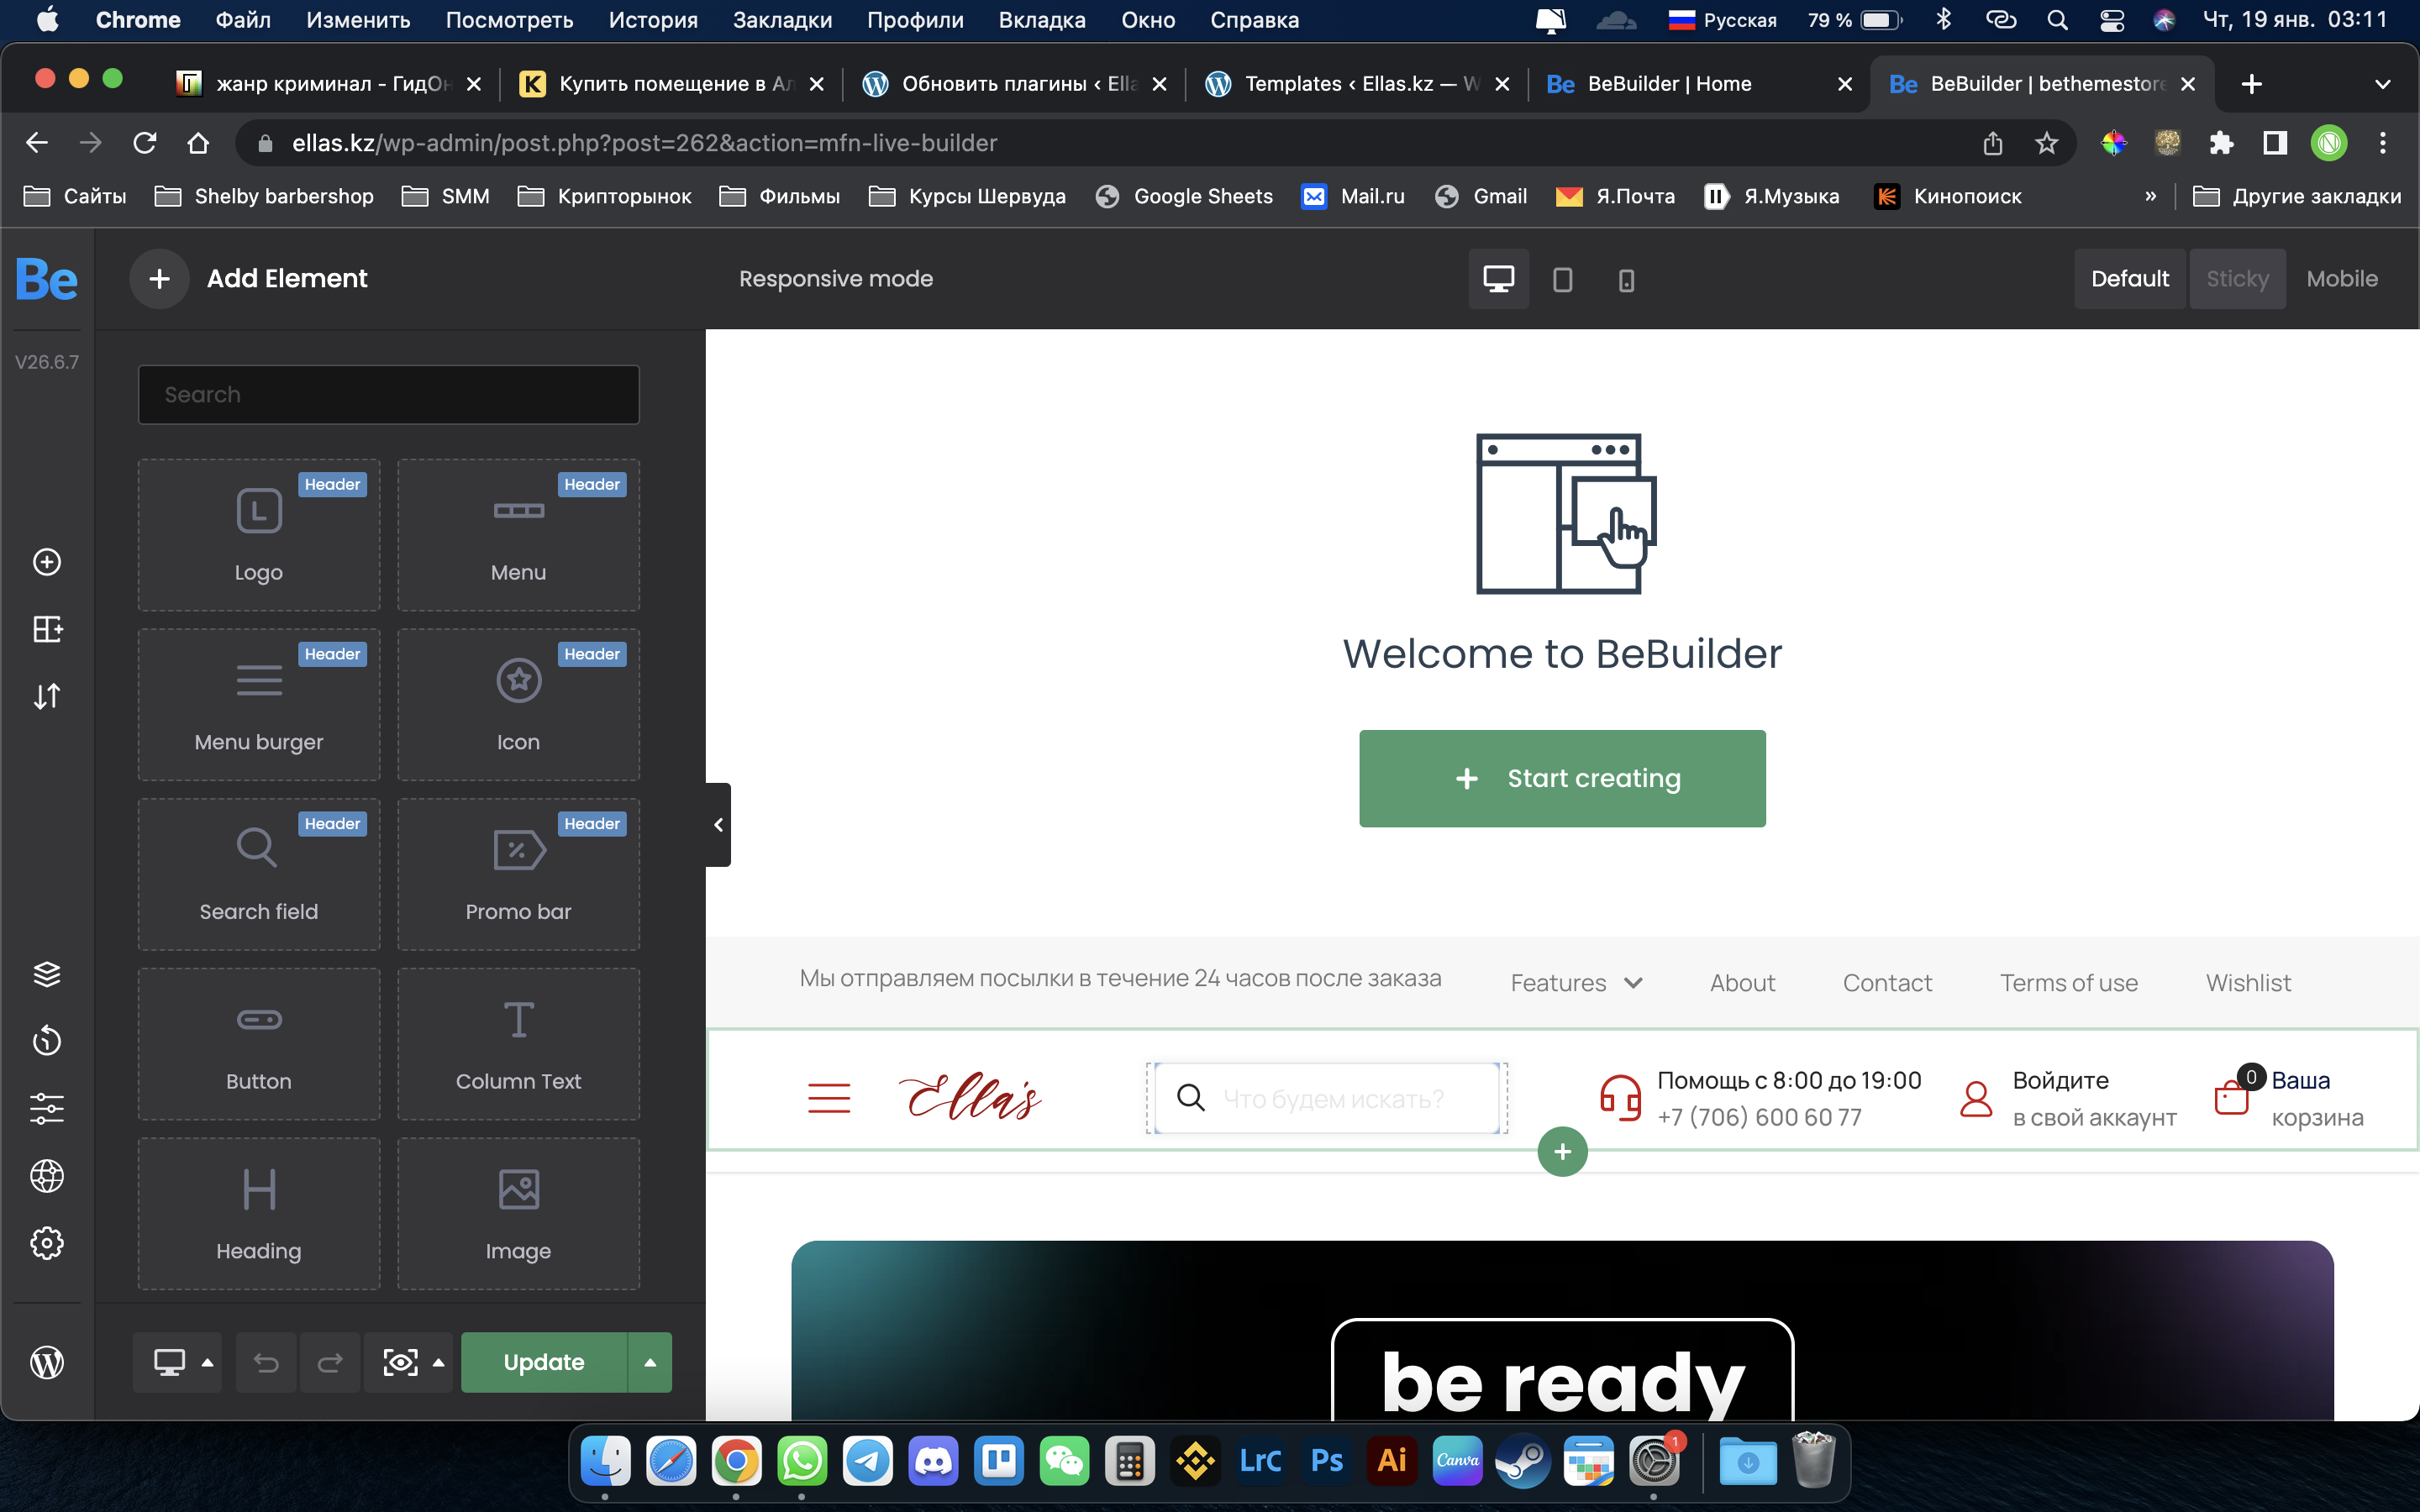This screenshot has height=1512, width=2420.
Task: Click the shopping cart icon in header
Action: click(x=2232, y=1096)
